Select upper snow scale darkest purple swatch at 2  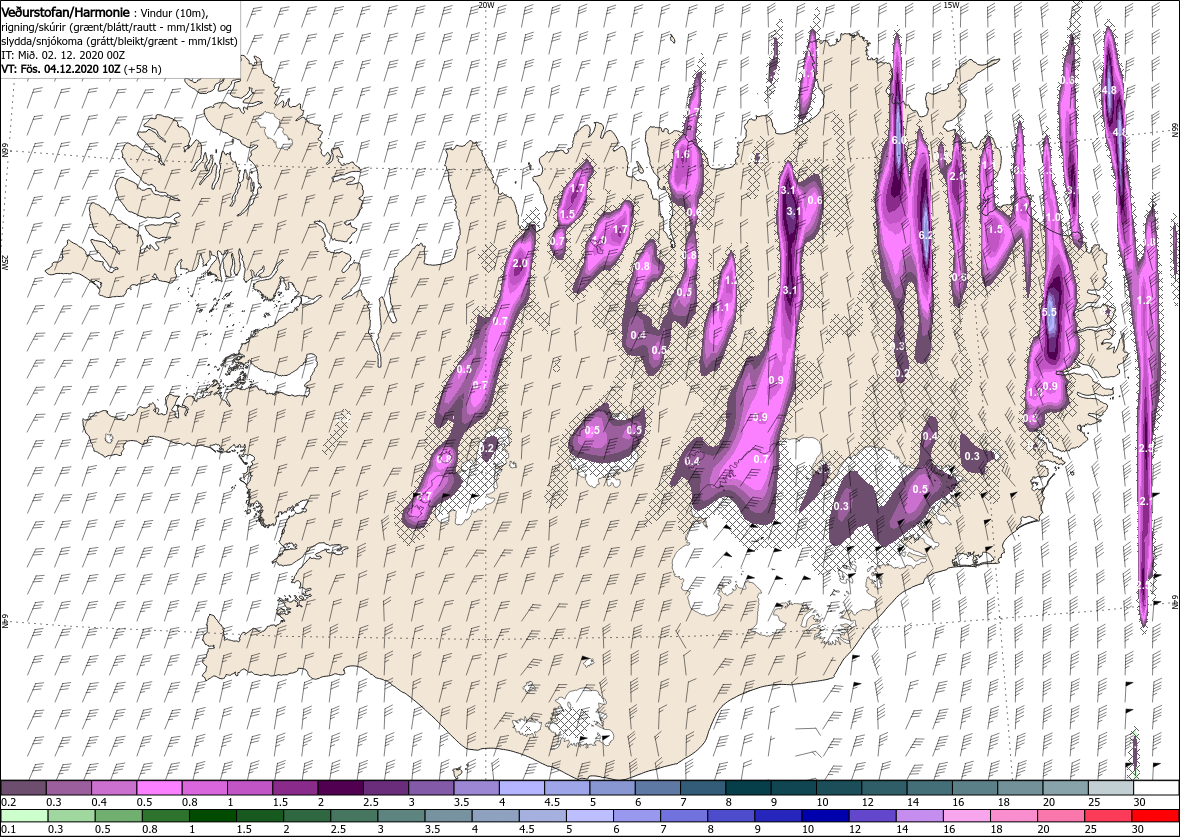pos(340,788)
